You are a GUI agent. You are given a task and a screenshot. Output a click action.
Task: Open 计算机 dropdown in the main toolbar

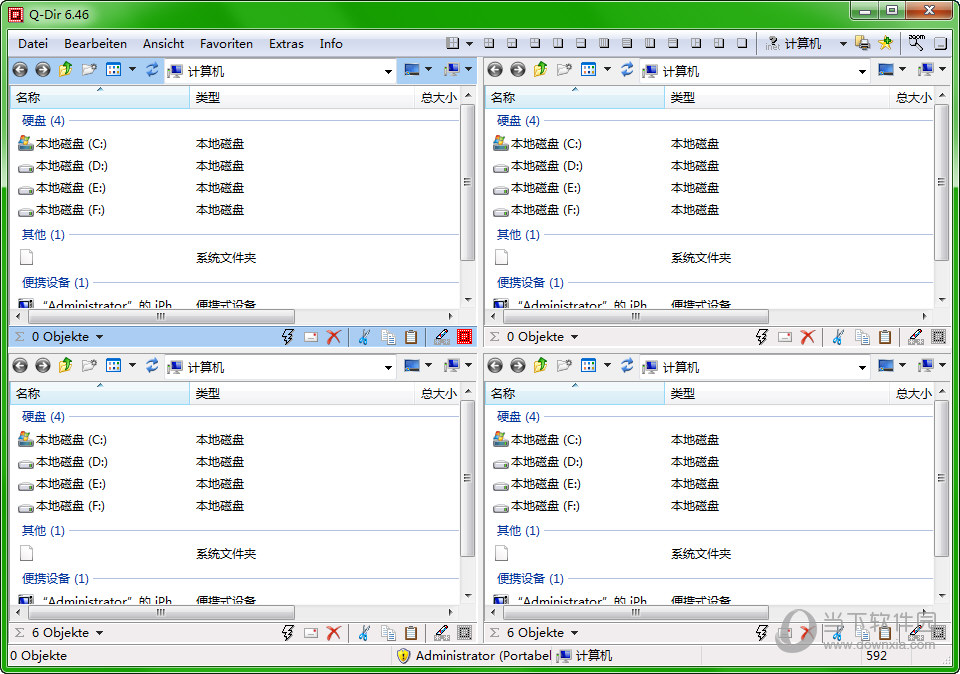pyautogui.click(x=843, y=43)
